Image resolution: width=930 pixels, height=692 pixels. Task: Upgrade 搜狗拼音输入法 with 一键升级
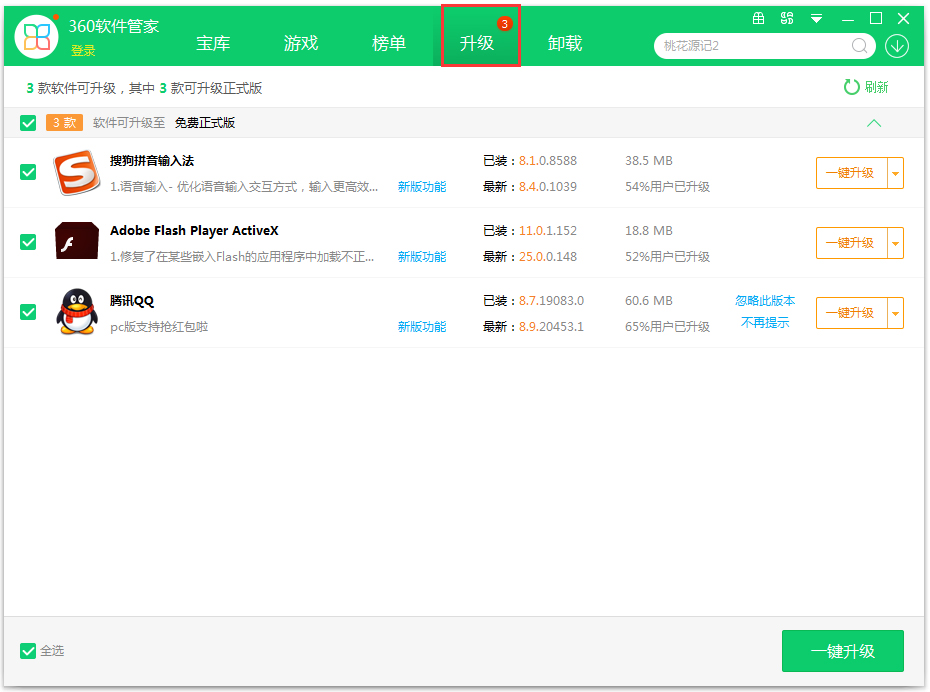pos(852,173)
